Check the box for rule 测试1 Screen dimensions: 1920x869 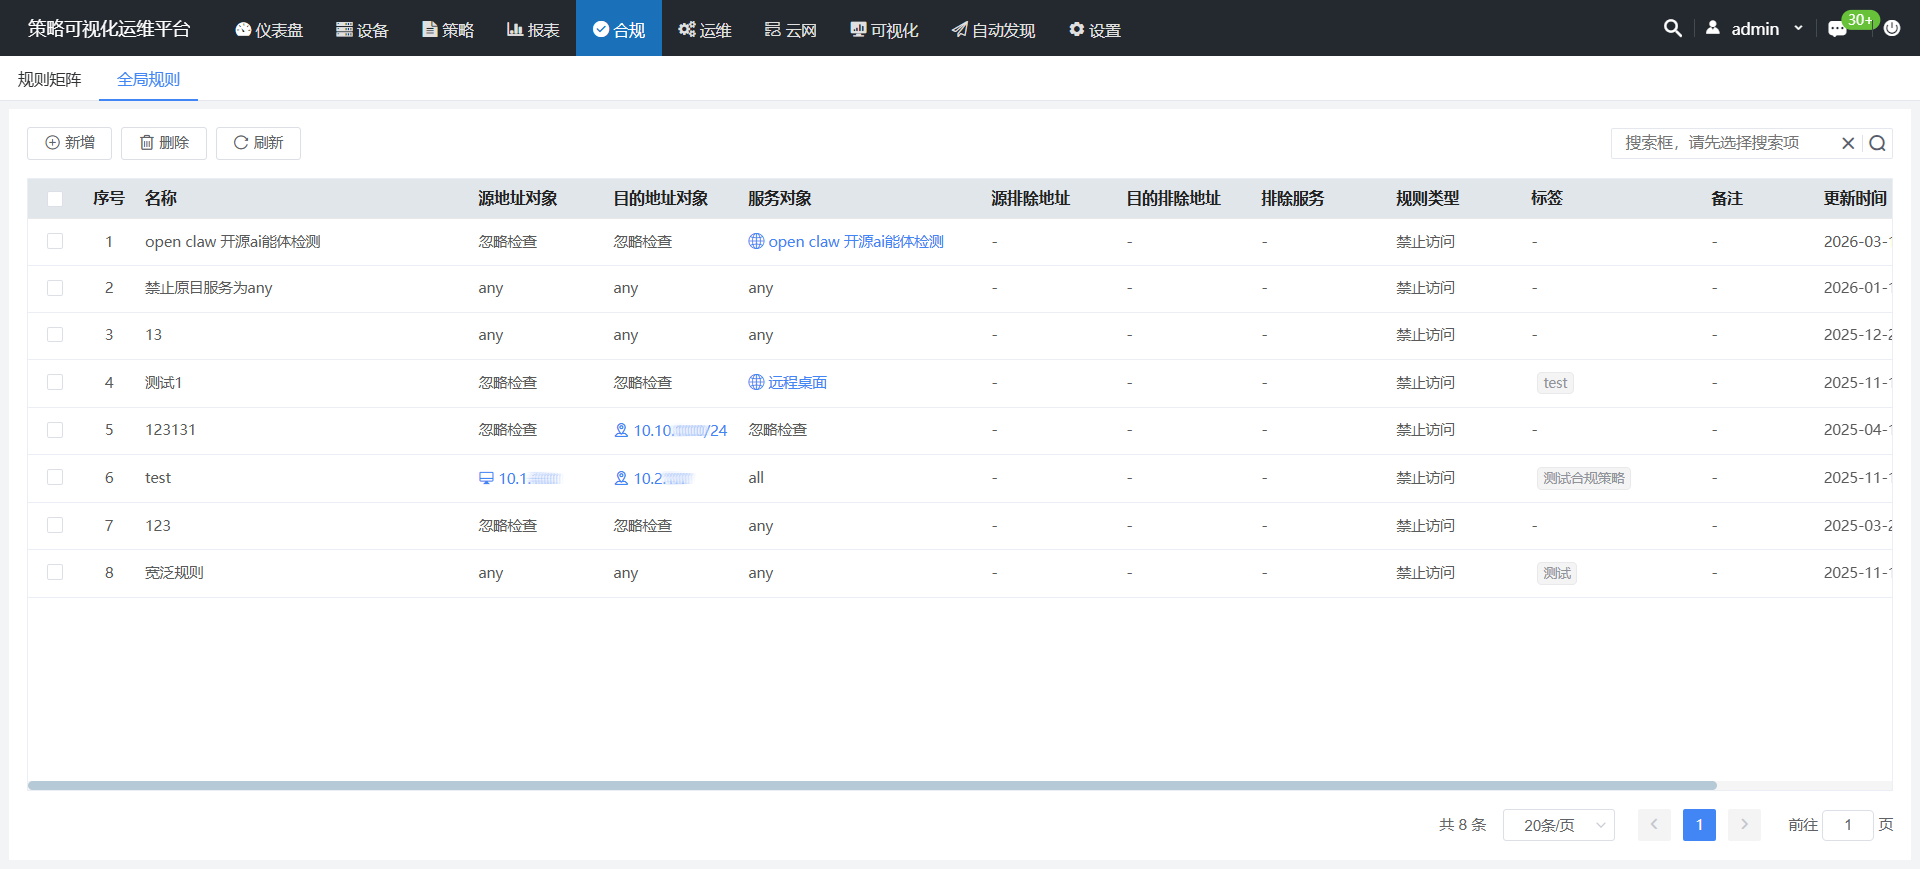coord(55,382)
